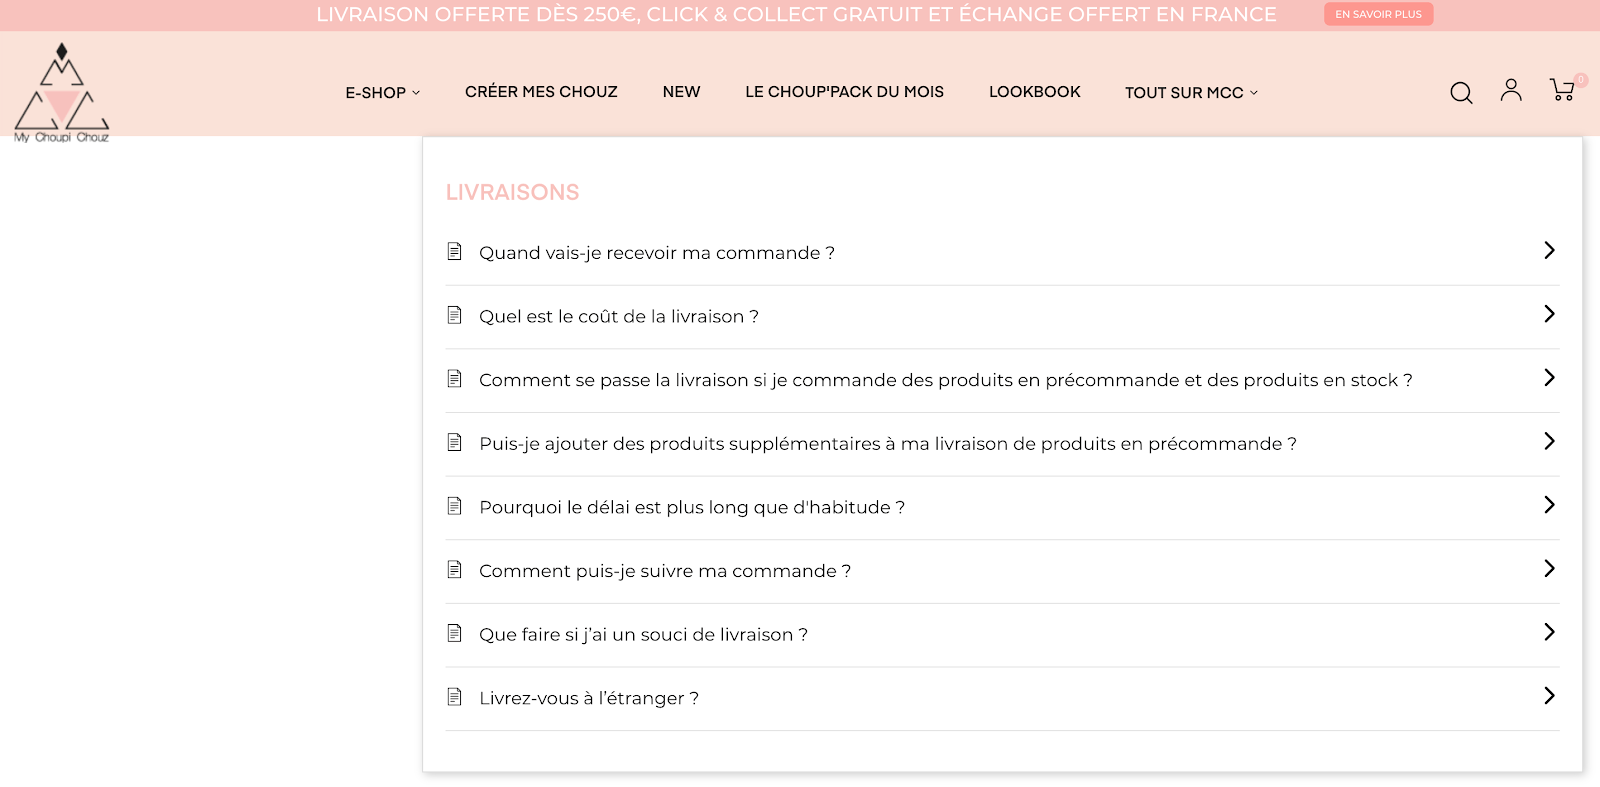Click the cart item count badge
Screen dimensions: 1600x787
(1581, 78)
